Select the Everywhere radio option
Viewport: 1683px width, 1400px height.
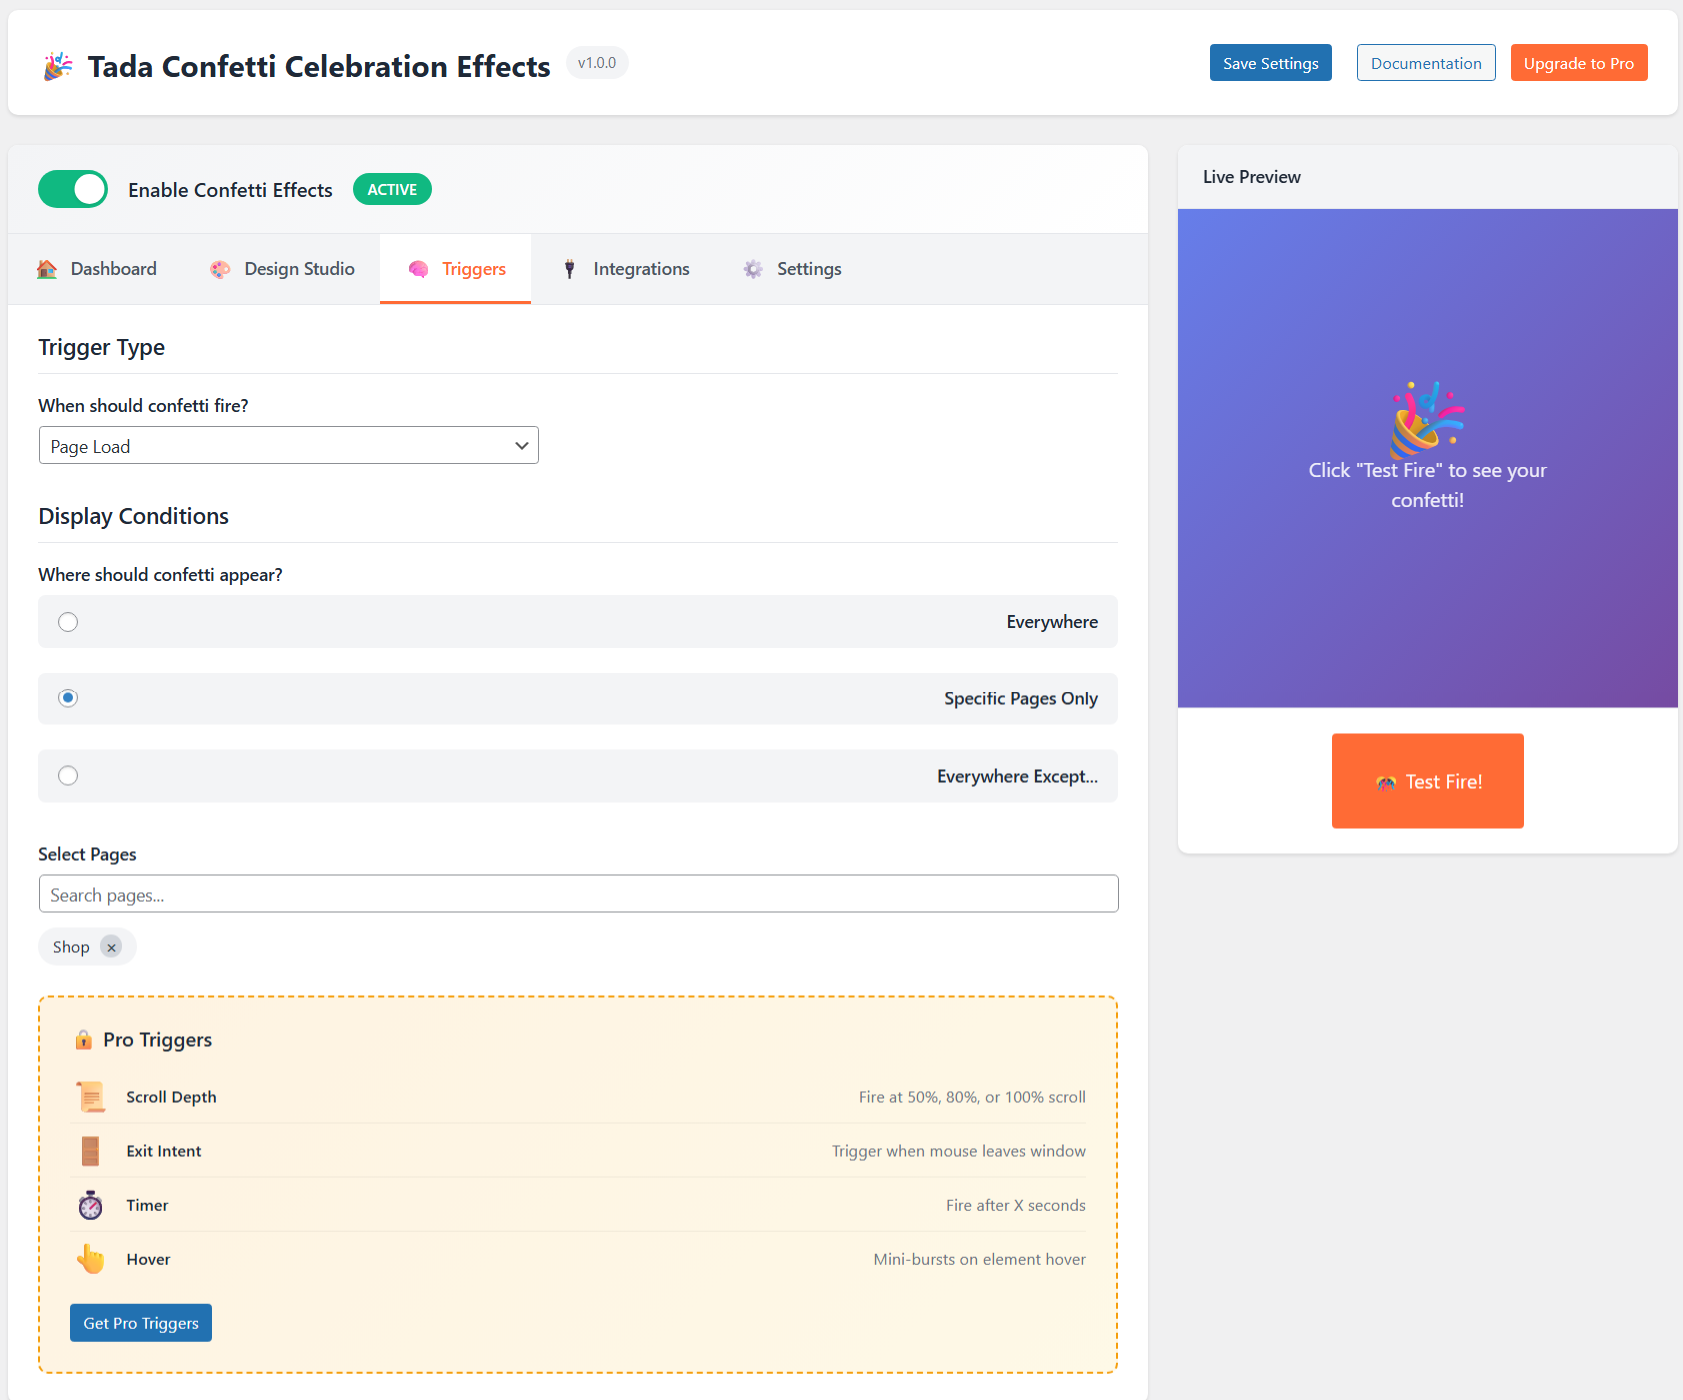[x=68, y=622]
